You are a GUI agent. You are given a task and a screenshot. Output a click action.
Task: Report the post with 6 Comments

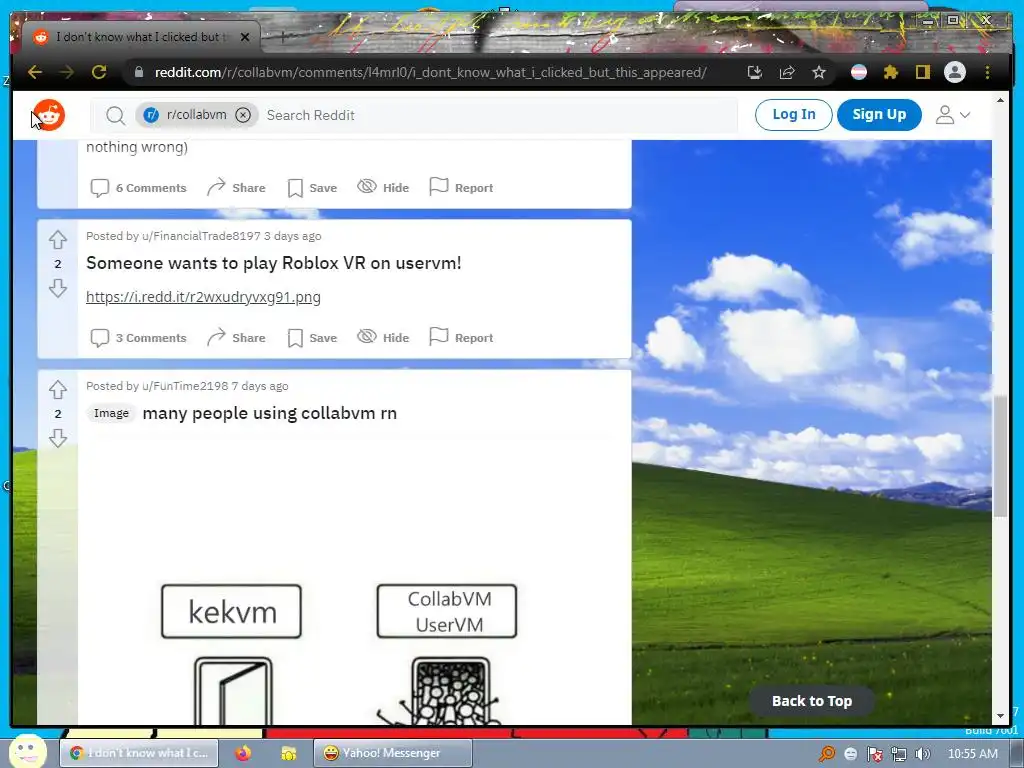click(x=461, y=188)
